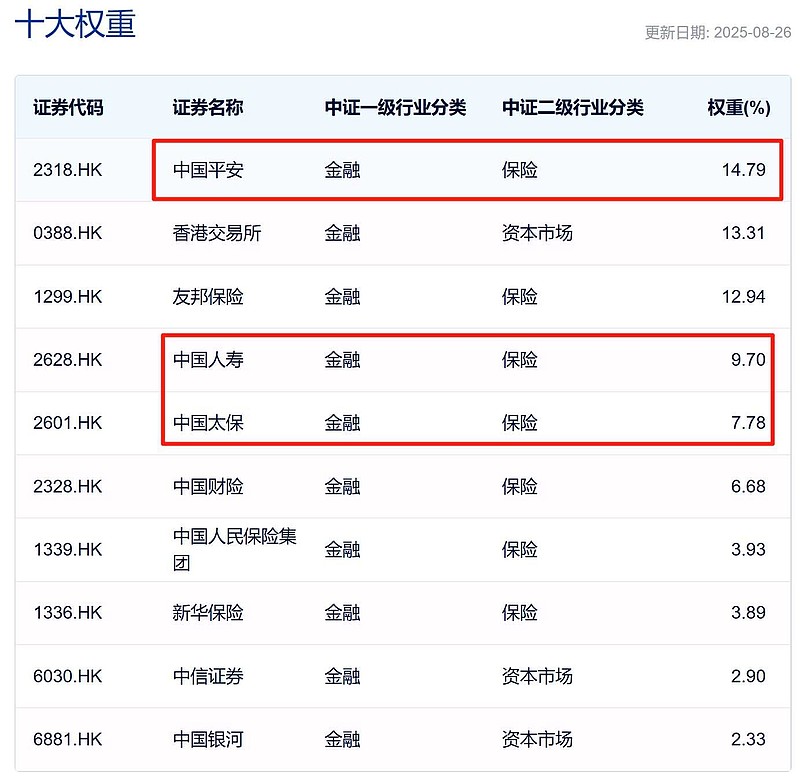Select stock code 2601.HK
The width and height of the screenshot is (800, 783).
68,423
